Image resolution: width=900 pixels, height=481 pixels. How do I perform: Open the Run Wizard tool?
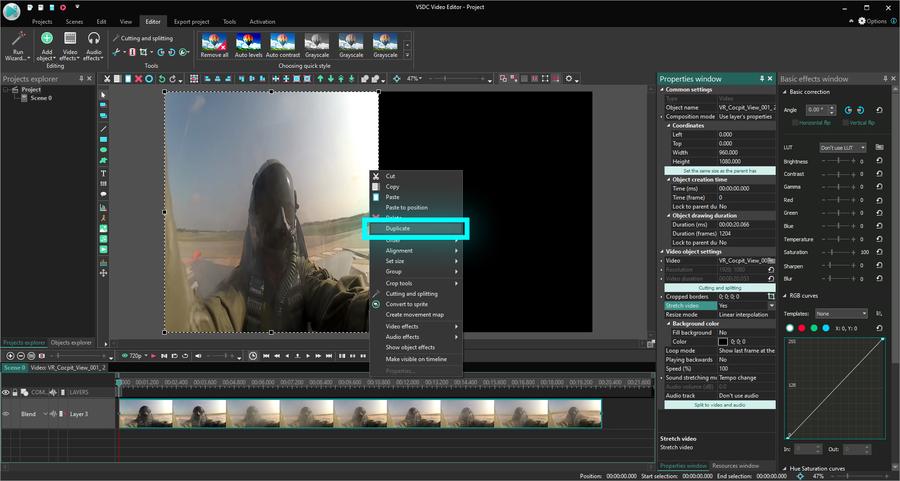tap(18, 46)
